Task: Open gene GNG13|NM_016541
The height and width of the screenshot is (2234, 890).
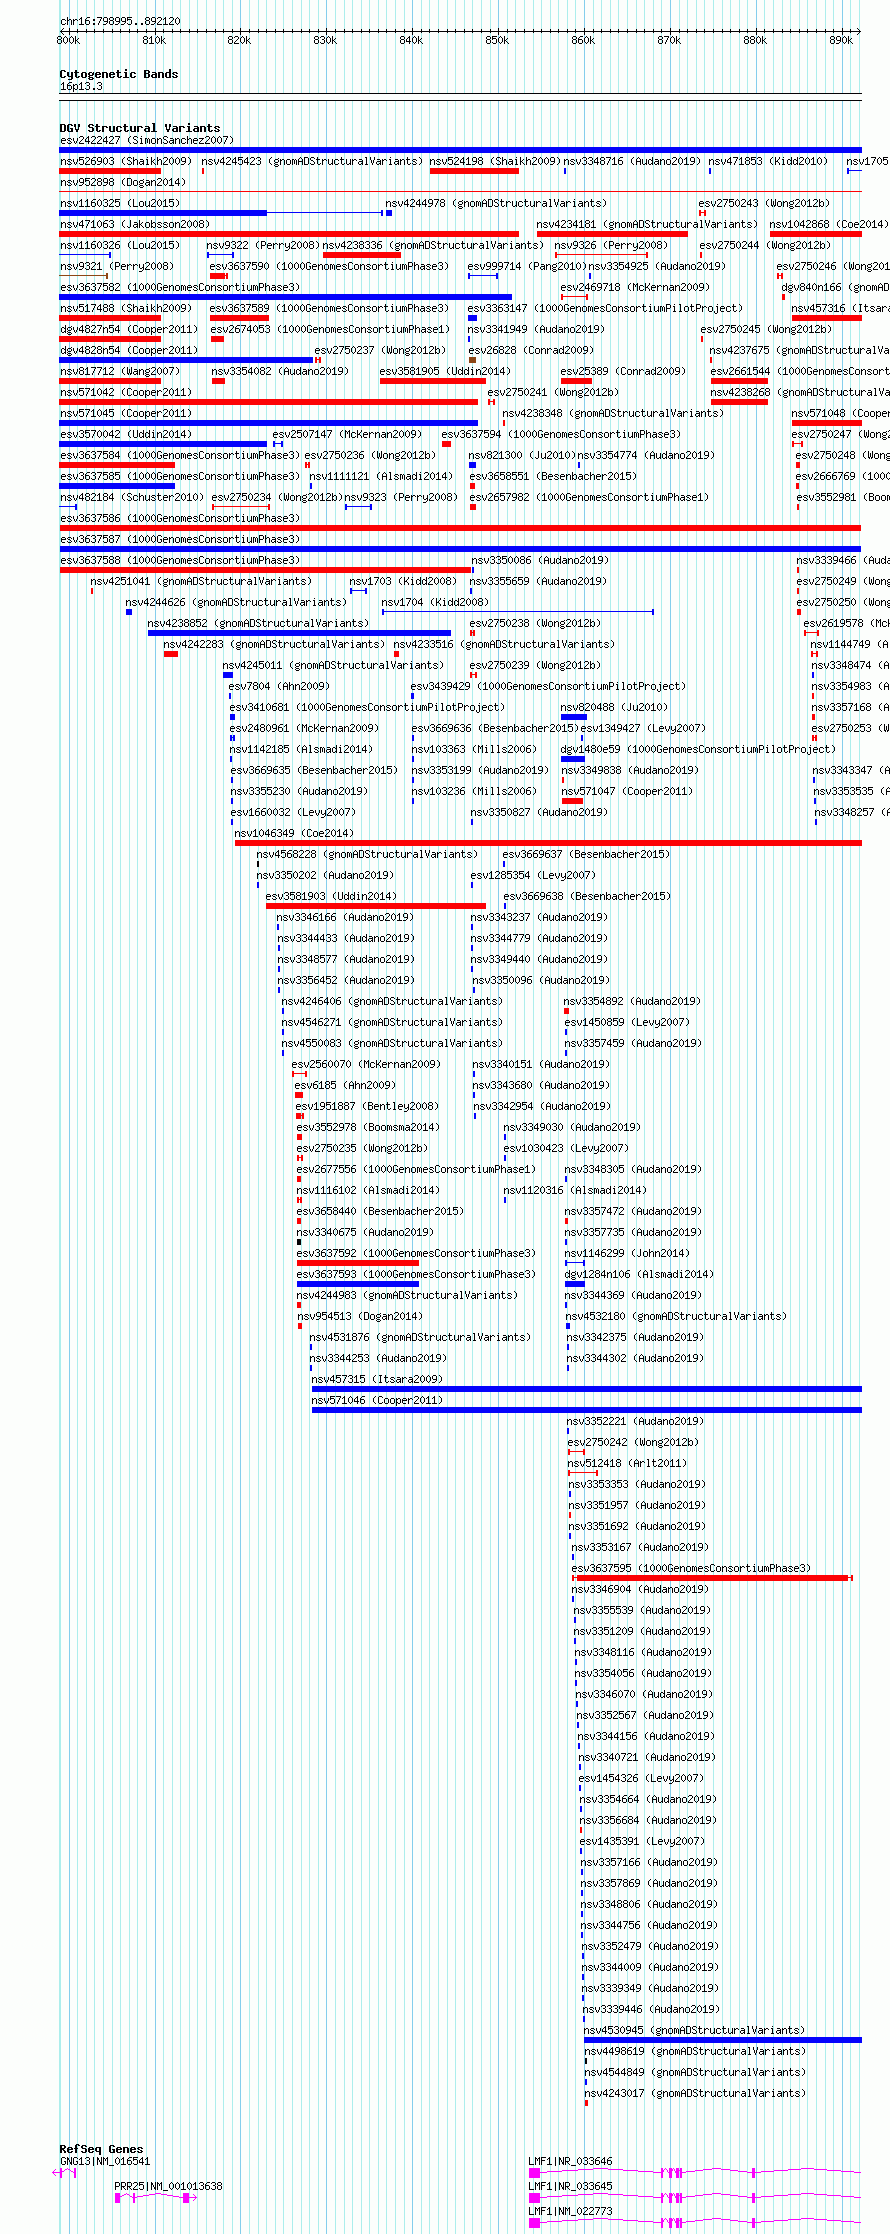Action: coord(105,2162)
